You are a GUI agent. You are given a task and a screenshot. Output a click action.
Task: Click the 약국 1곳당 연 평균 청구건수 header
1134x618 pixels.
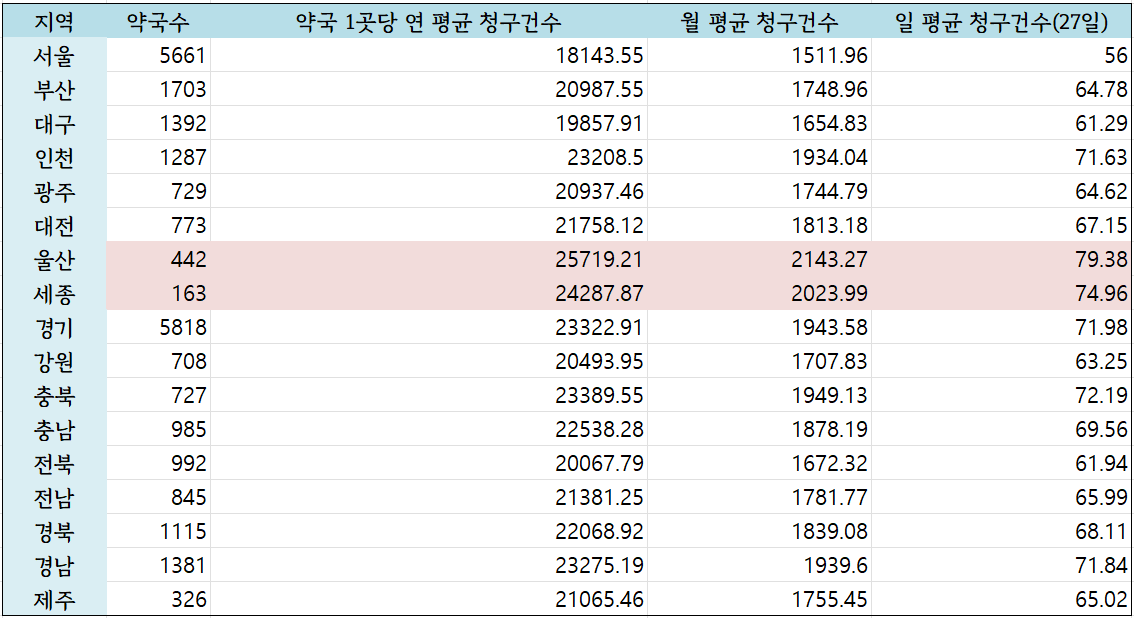click(430, 22)
